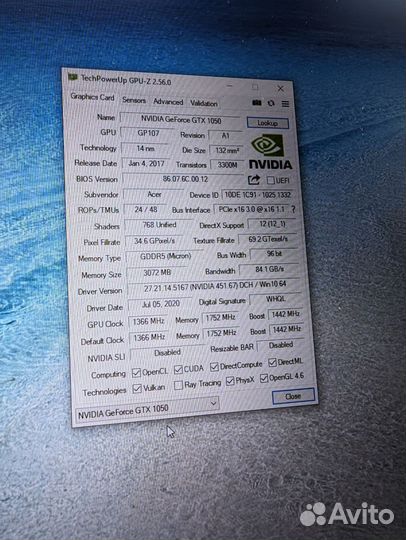Minimize the GPU-Z window
The width and height of the screenshot is (406, 540).
click(x=230, y=85)
